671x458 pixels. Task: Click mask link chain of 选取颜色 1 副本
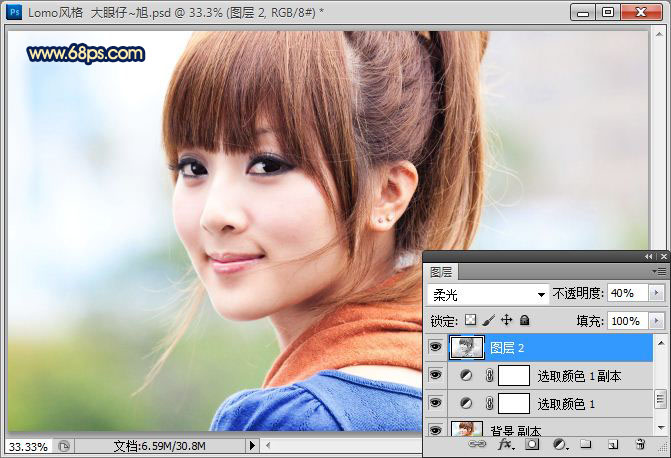click(490, 376)
